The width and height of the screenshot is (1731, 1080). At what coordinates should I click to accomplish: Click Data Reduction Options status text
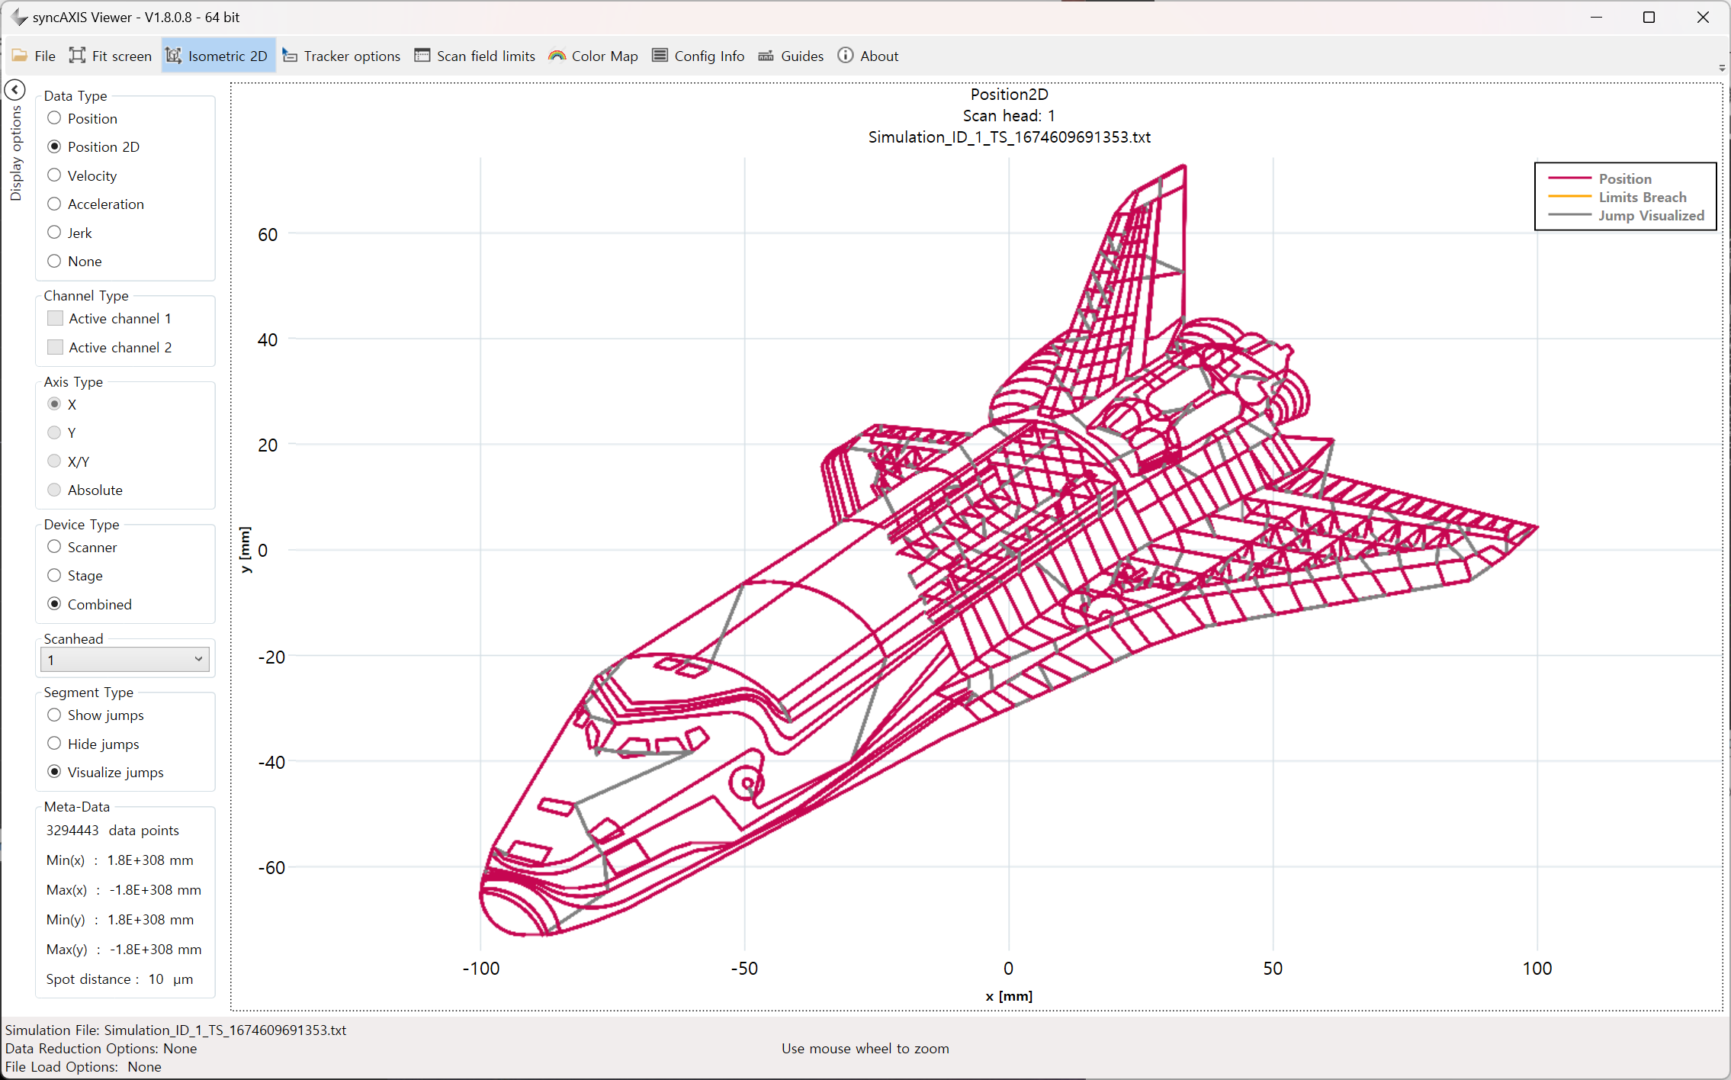[101, 1048]
